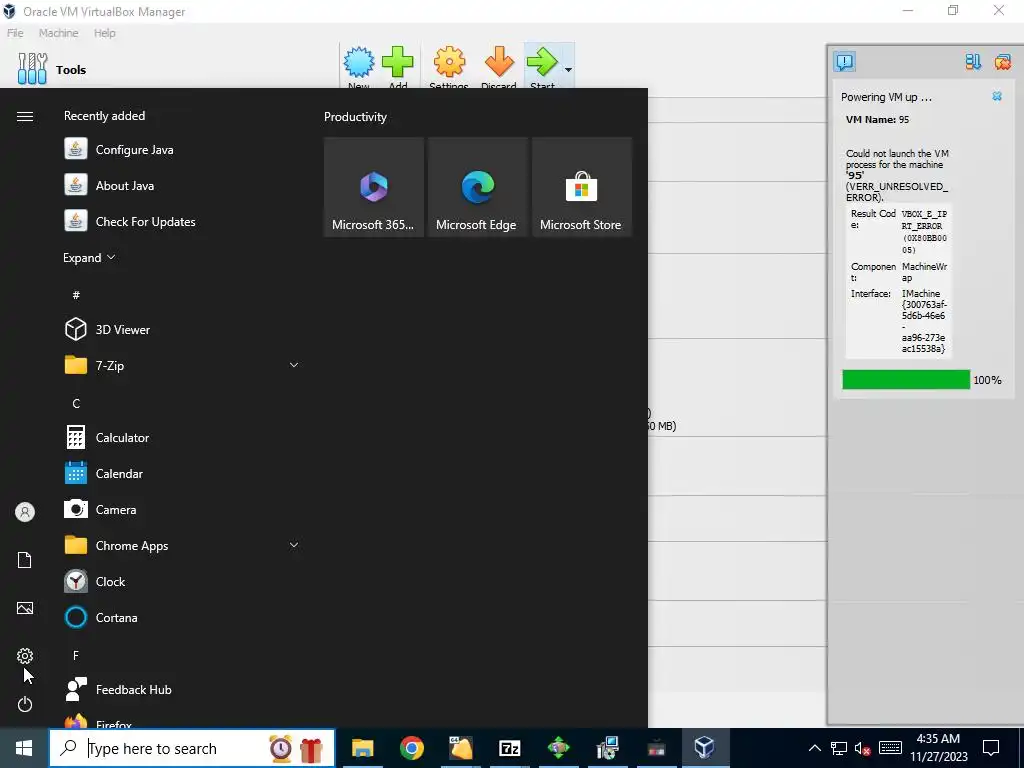
Task: Open the Microsoft Store tile
Action: coord(581,187)
